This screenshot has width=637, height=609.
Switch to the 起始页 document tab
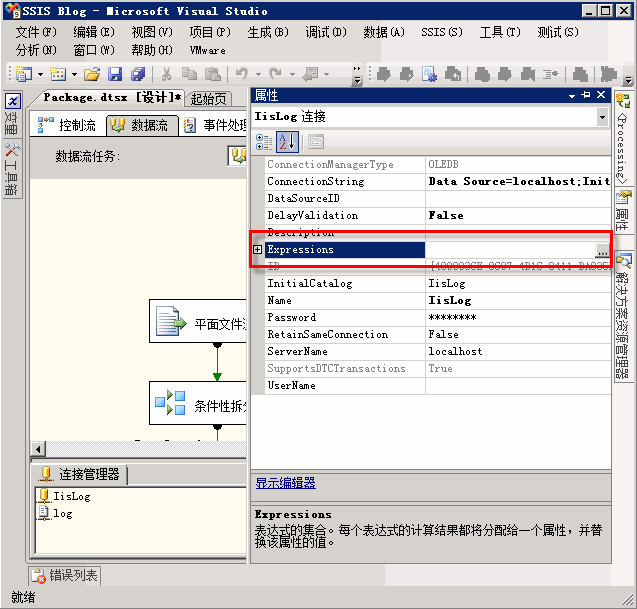point(208,98)
